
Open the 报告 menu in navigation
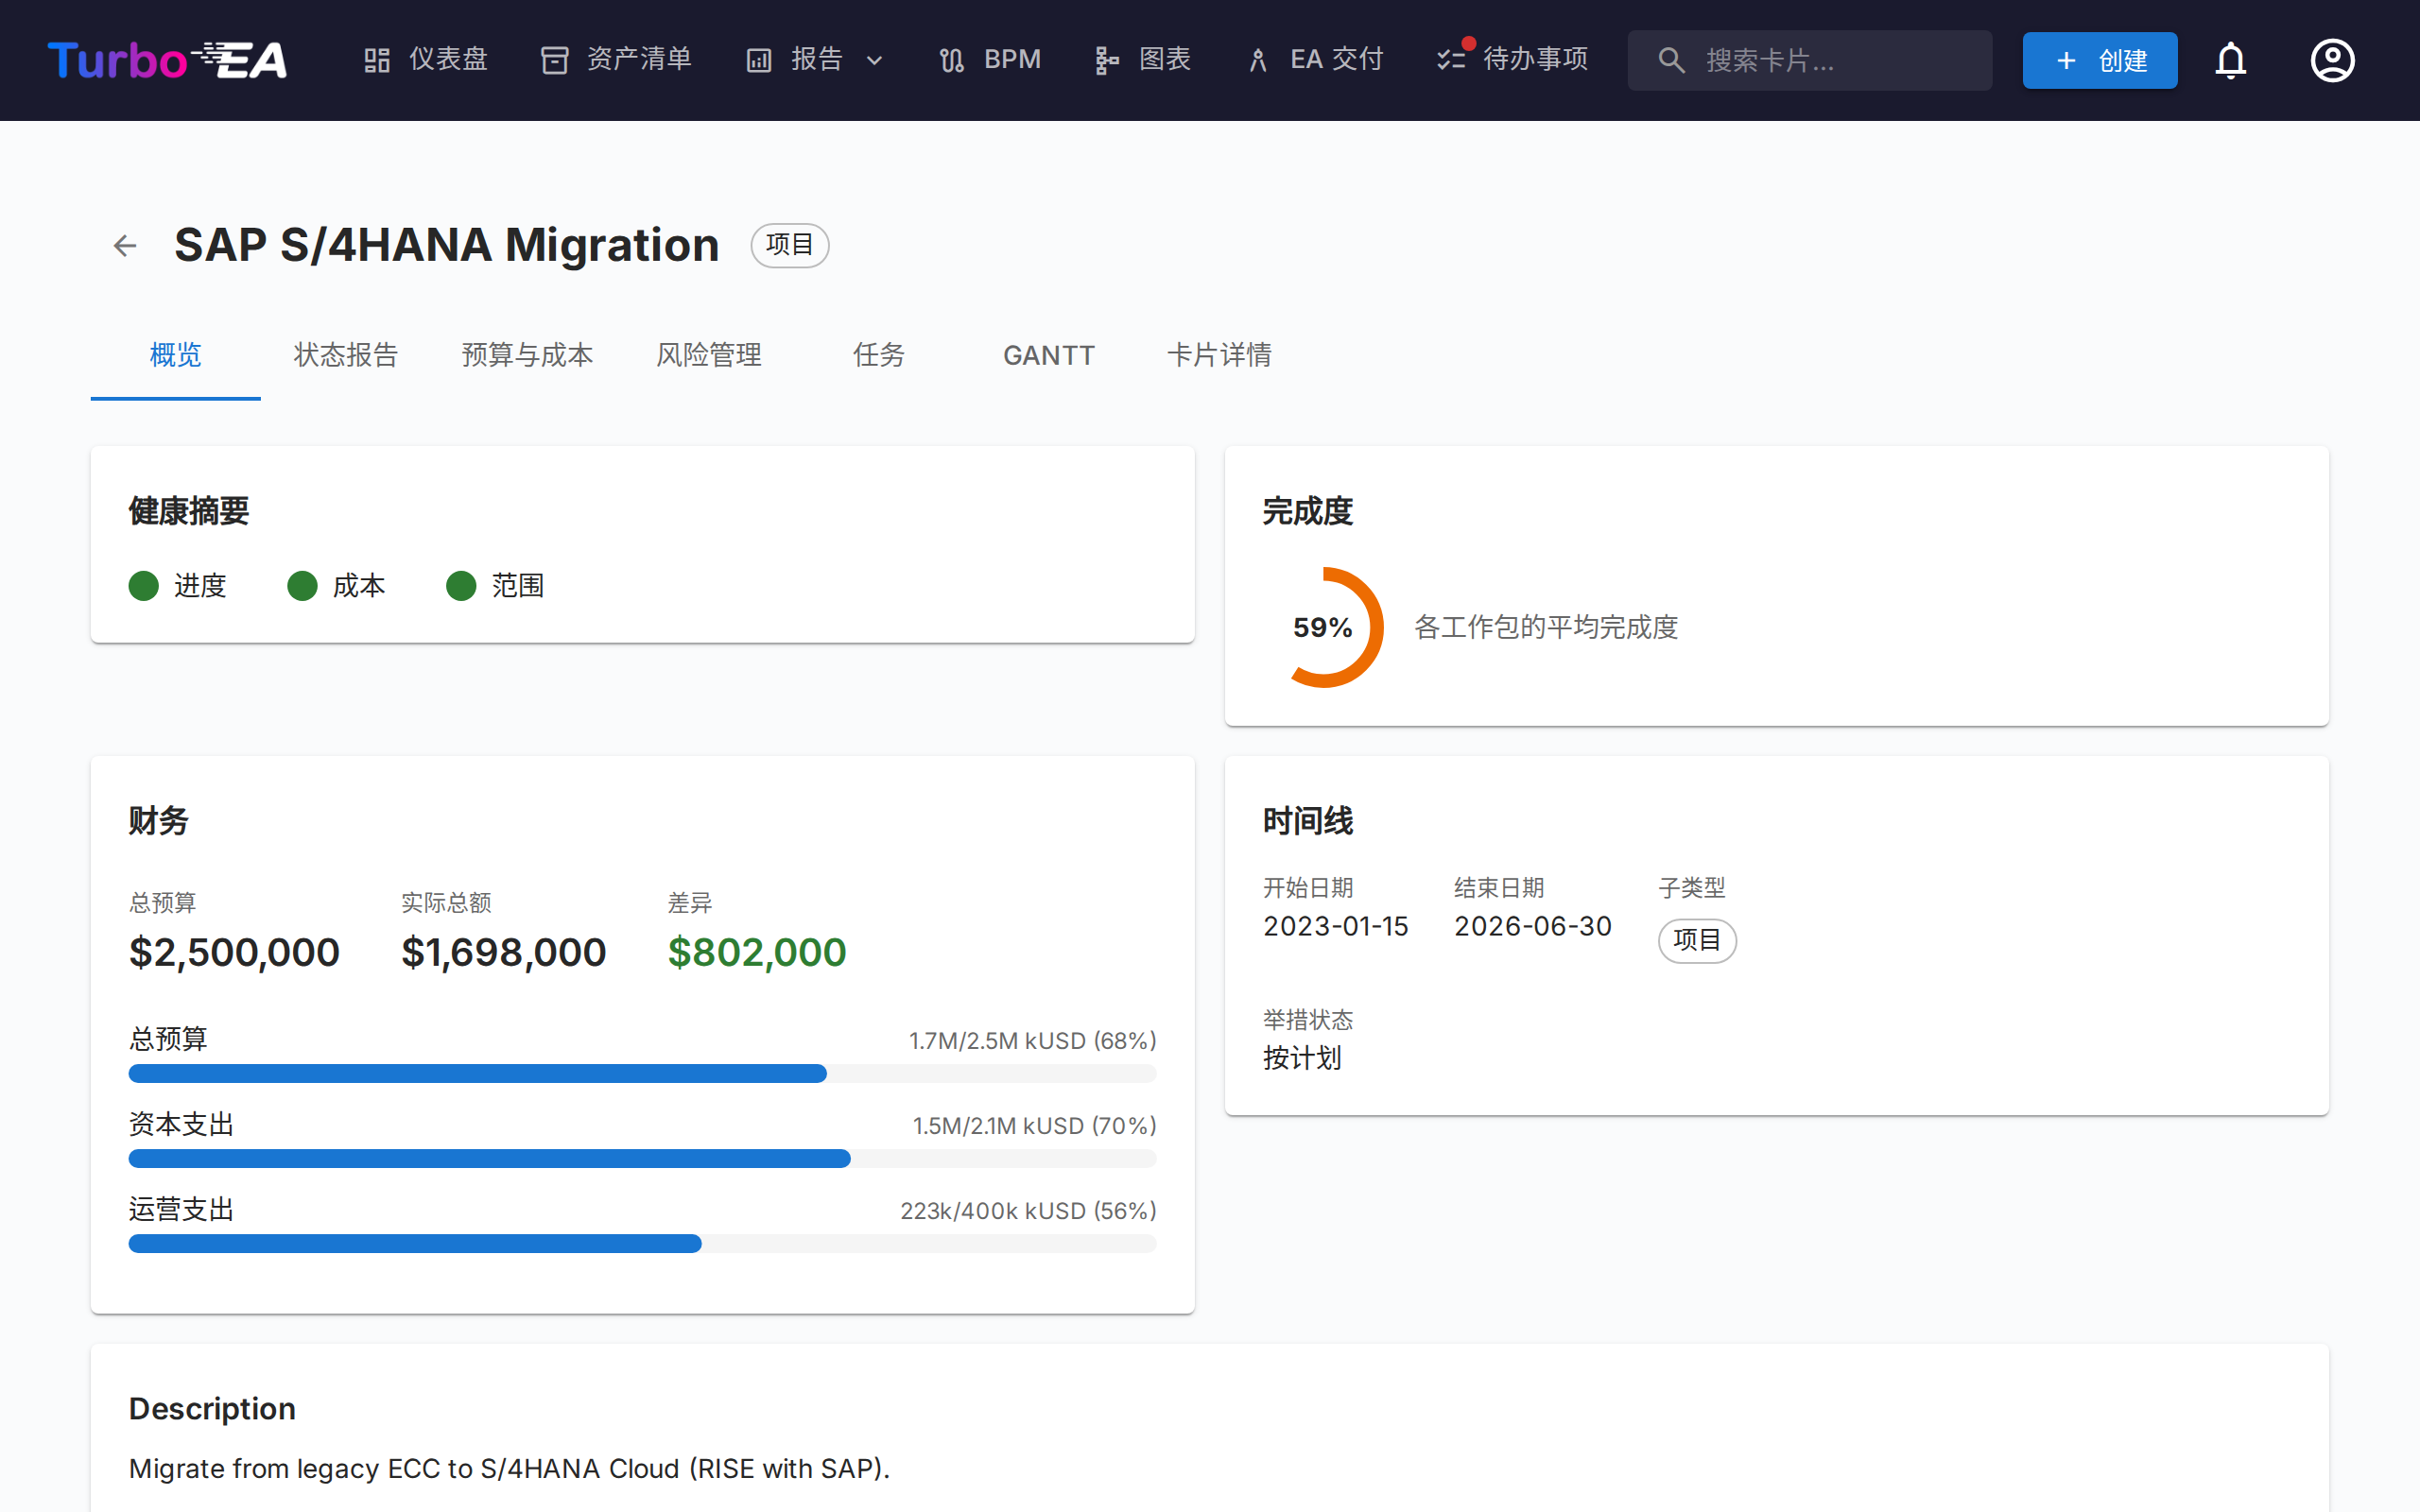coord(815,60)
